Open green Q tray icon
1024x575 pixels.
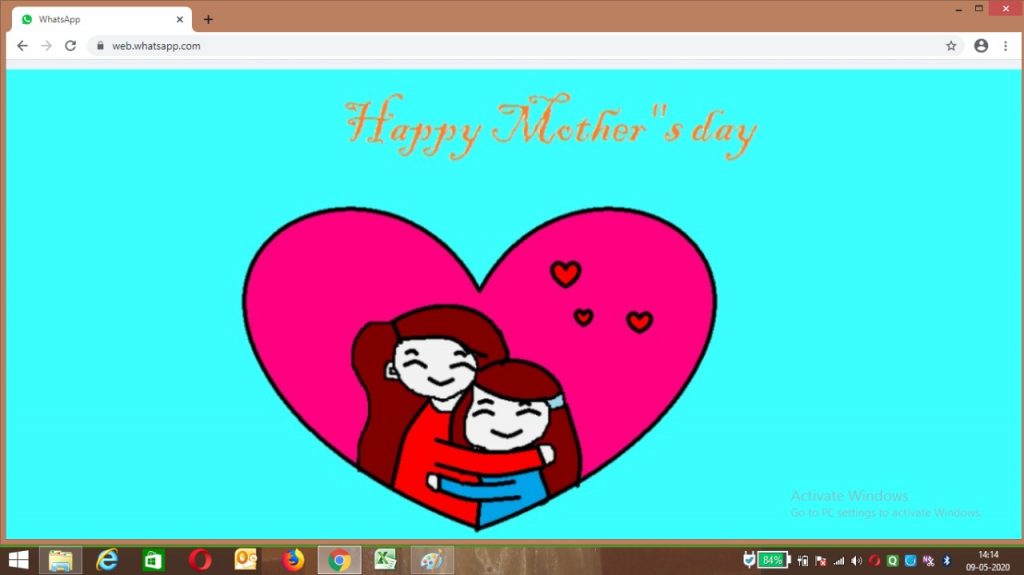893,561
